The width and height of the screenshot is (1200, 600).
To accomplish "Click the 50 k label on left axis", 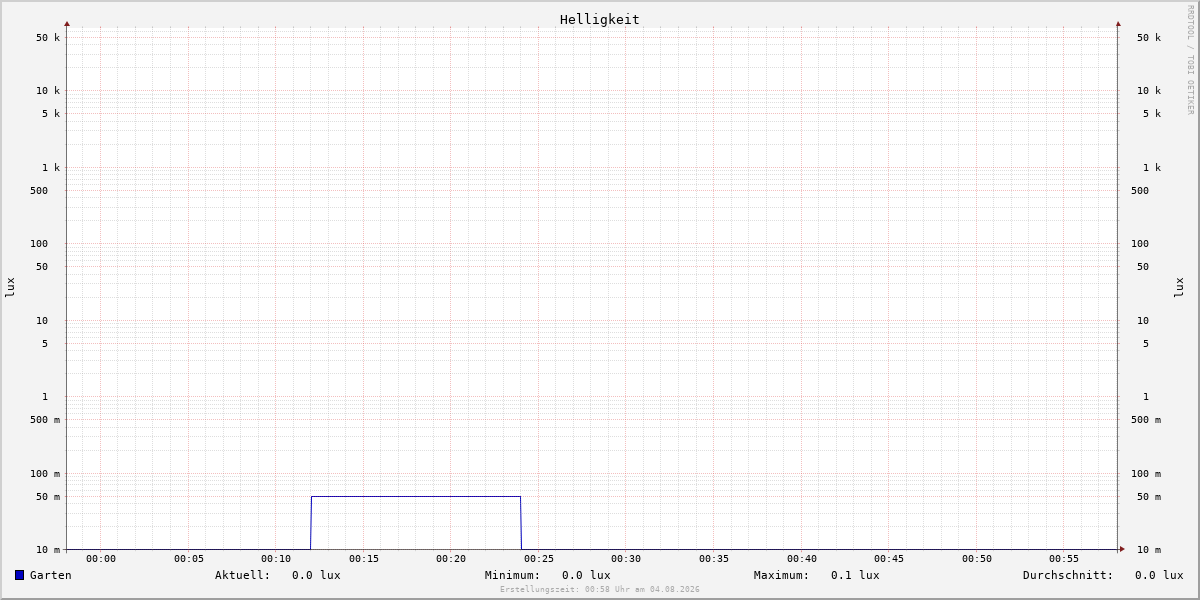I will 48,38.
